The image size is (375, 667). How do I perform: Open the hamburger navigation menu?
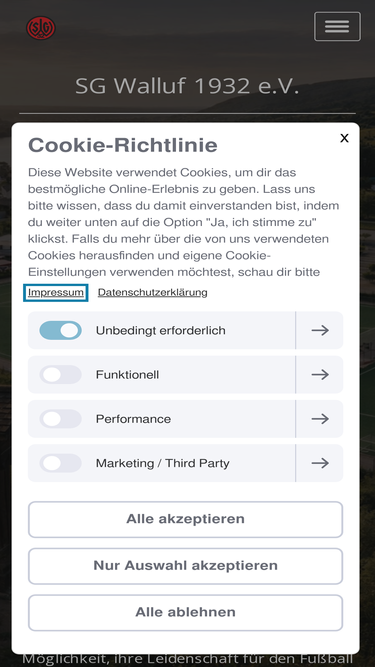tap(337, 26)
